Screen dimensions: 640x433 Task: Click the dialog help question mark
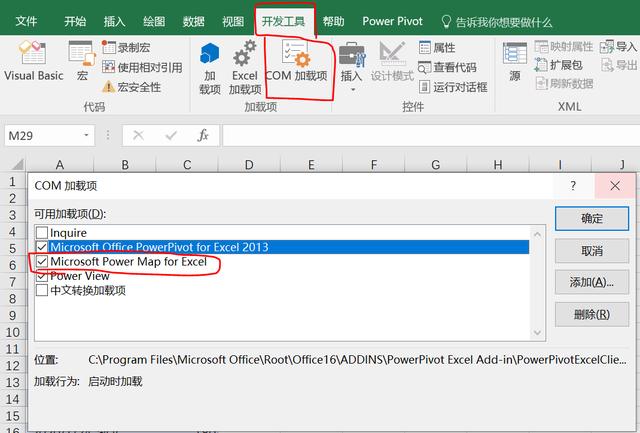point(573,186)
